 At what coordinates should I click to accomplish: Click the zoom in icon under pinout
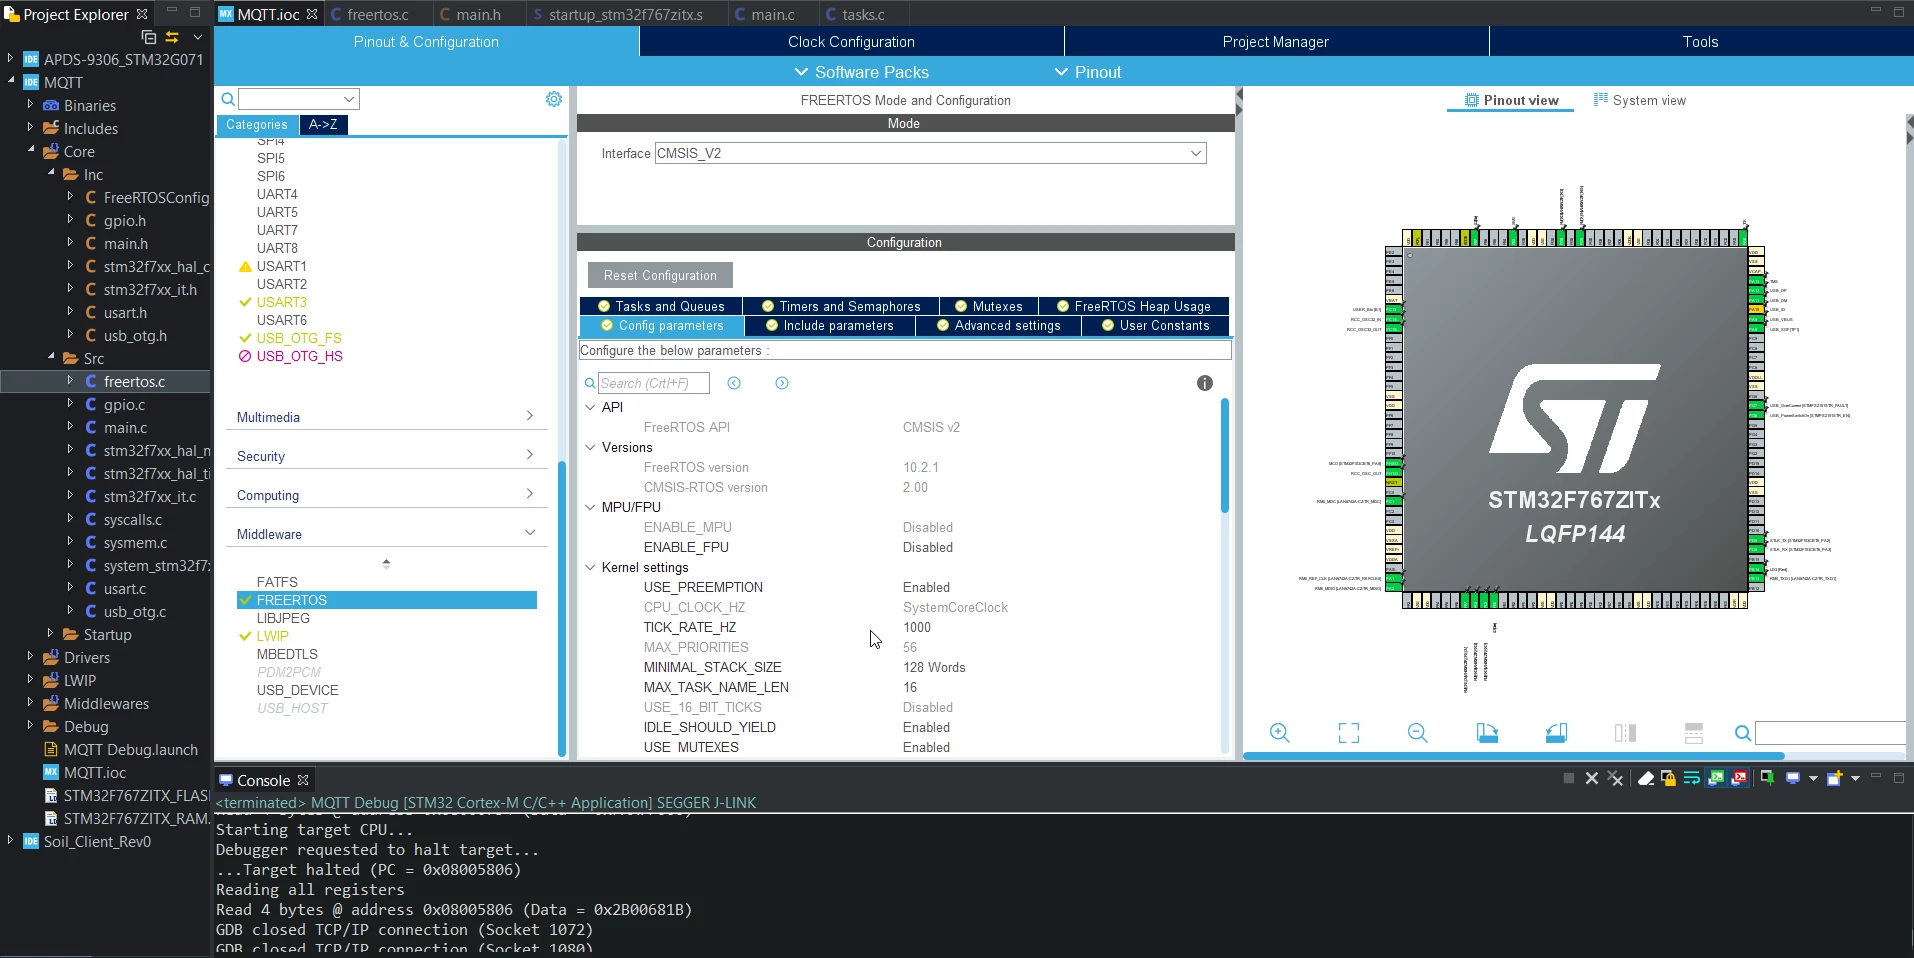click(x=1279, y=733)
